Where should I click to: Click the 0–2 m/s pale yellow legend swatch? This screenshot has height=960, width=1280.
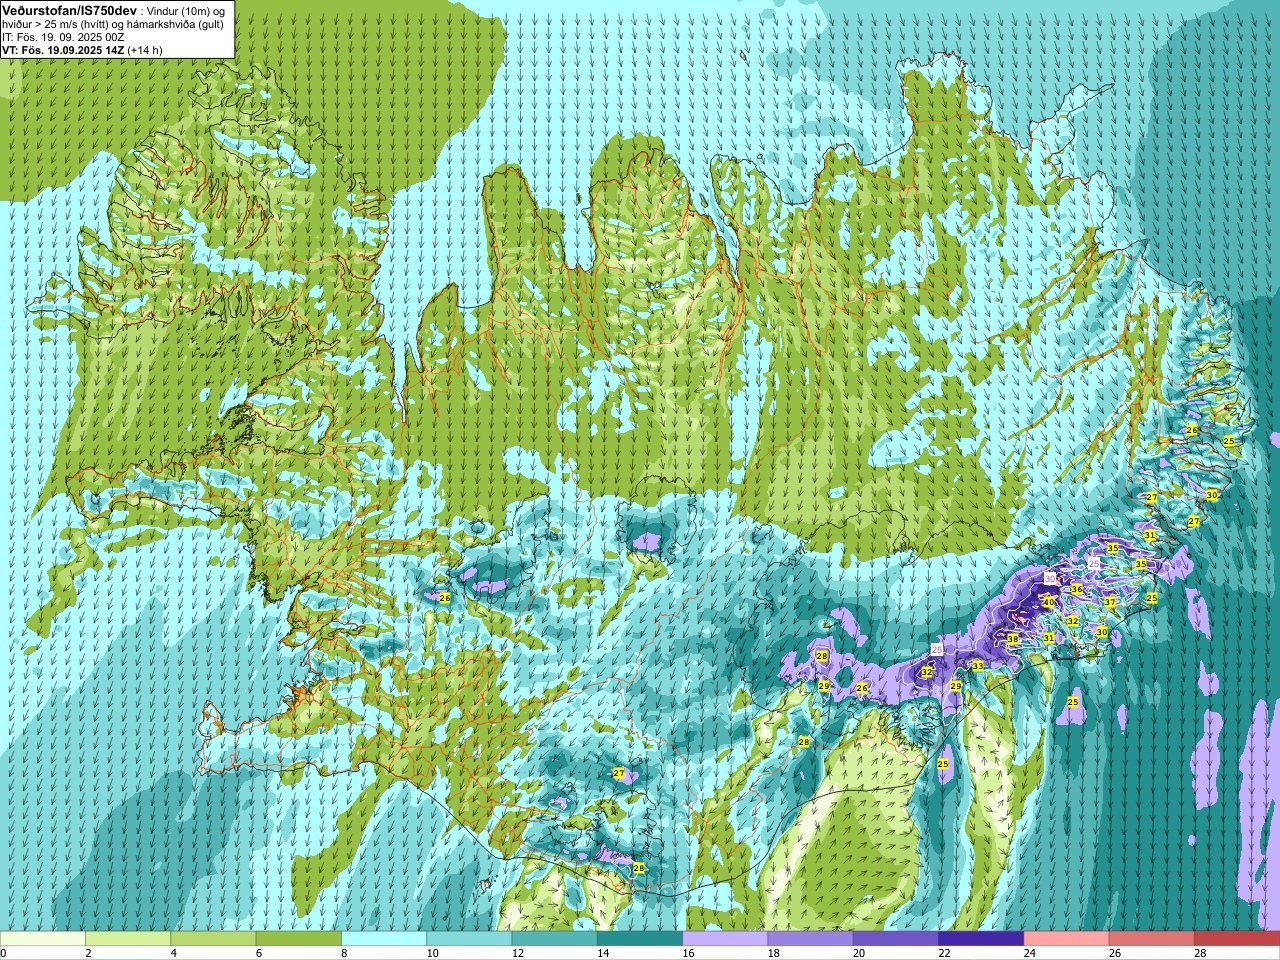click(42, 938)
